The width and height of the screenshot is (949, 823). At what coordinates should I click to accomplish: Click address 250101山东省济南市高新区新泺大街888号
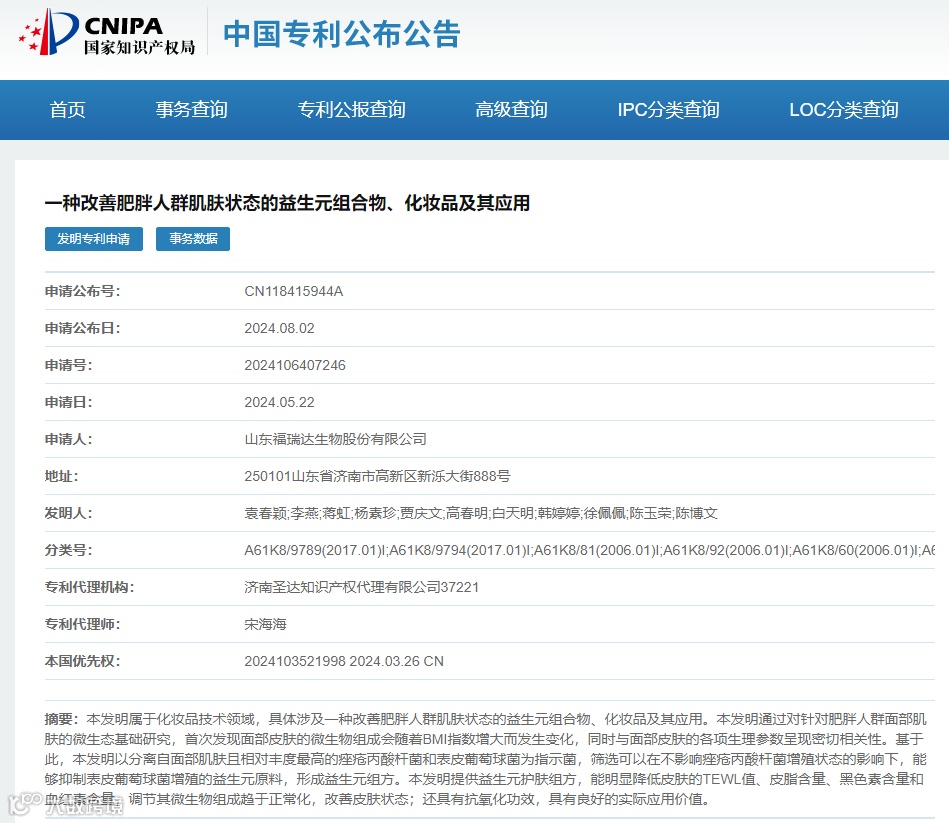click(x=377, y=476)
